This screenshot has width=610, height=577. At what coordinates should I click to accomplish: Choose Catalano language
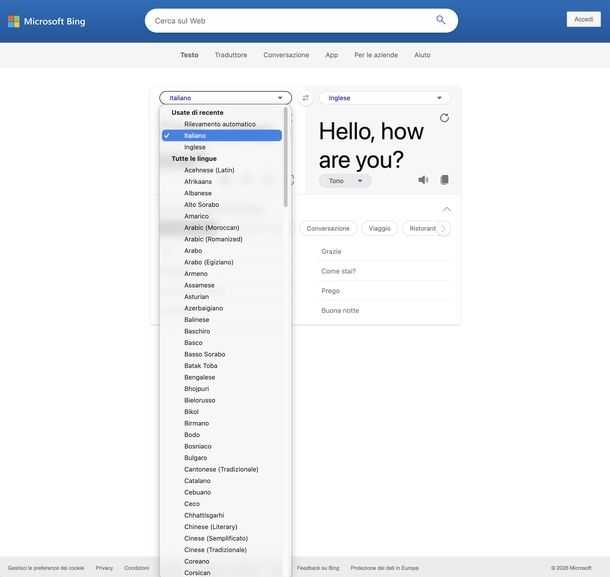222,481
